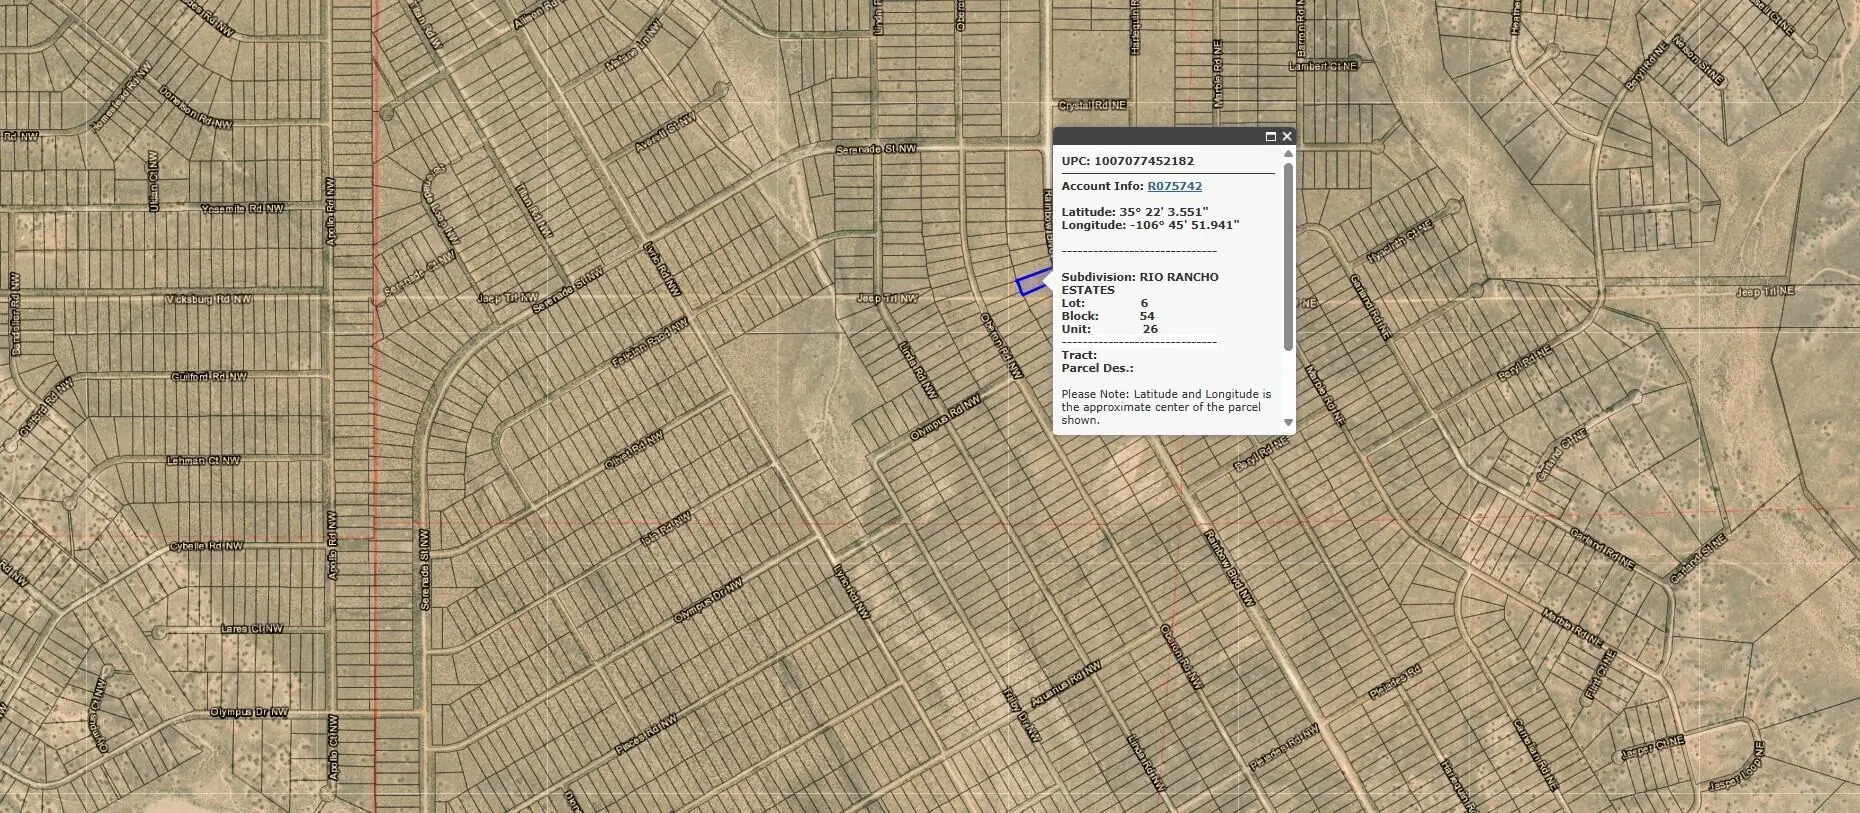This screenshot has width=1860, height=813.
Task: Click the Lehman Ct NW street label
Action: tap(203, 461)
